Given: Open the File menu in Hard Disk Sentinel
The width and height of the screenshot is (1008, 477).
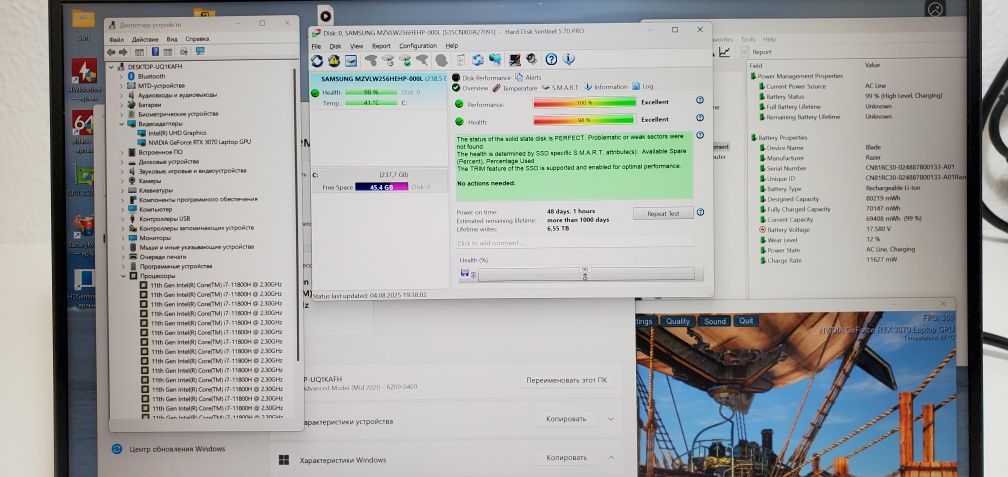Looking at the screenshot, I should click(x=316, y=46).
